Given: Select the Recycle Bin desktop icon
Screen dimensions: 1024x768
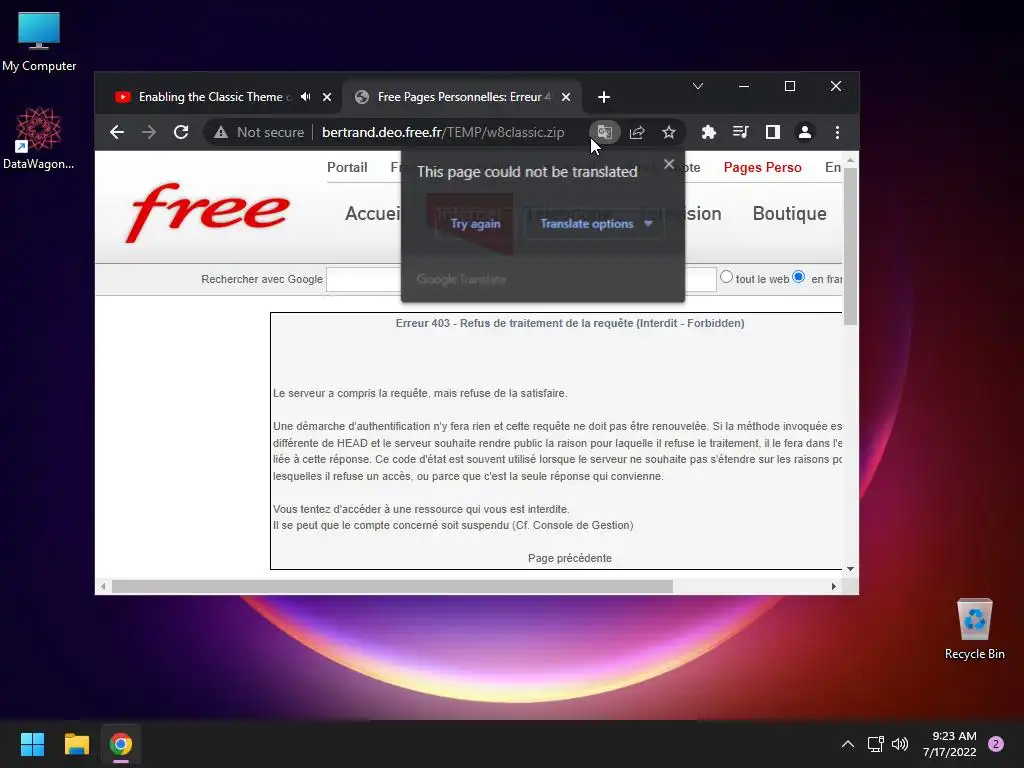Looking at the screenshot, I should (x=974, y=629).
